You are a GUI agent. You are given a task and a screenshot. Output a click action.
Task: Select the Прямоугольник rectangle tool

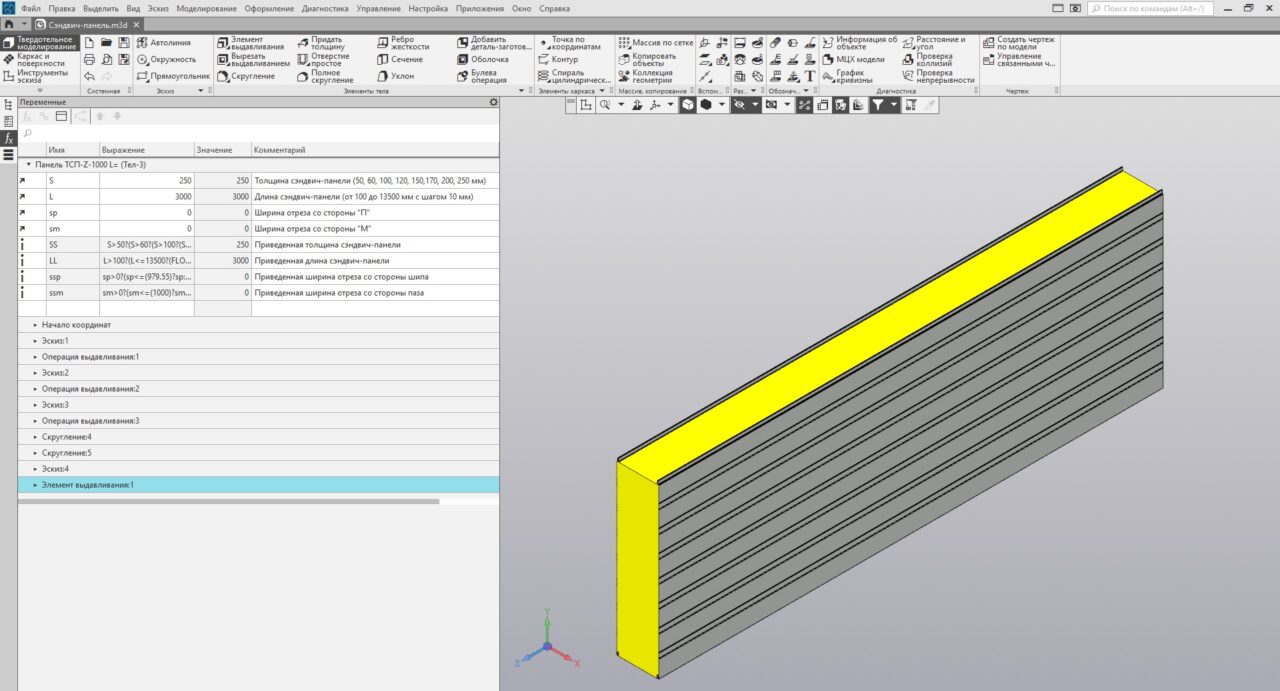(x=173, y=76)
